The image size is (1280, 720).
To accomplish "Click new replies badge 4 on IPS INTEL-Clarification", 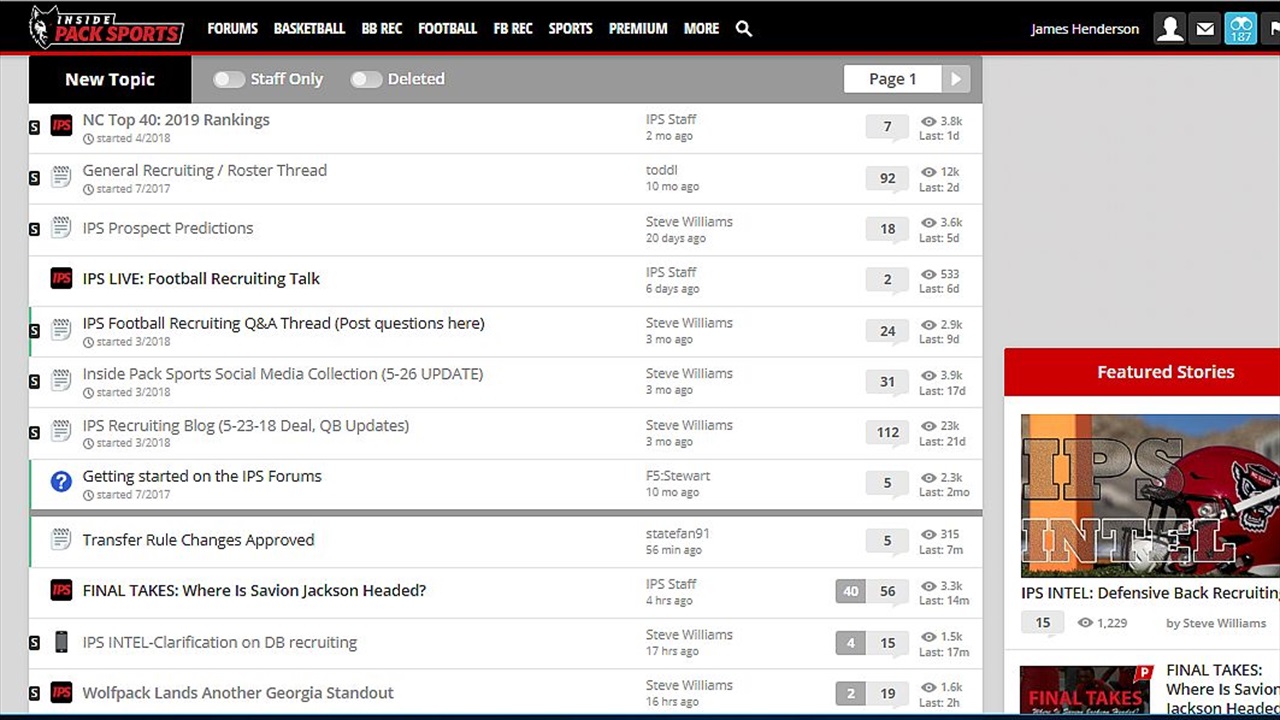I will pyautogui.click(x=850, y=643).
